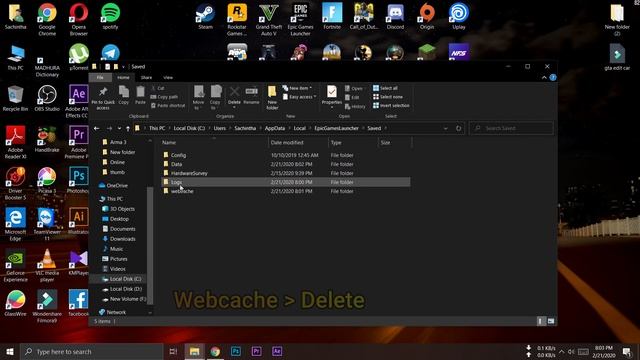Click Edit in the ribbon Open group
Screen dimensions: 640x360
pos(352,97)
